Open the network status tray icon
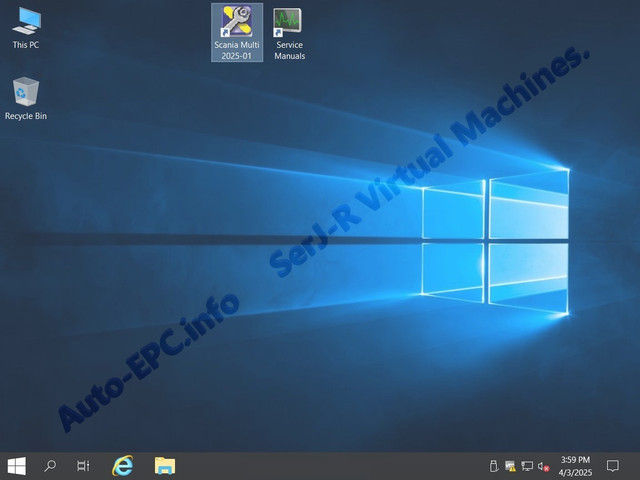640x480 pixels. pos(527,466)
